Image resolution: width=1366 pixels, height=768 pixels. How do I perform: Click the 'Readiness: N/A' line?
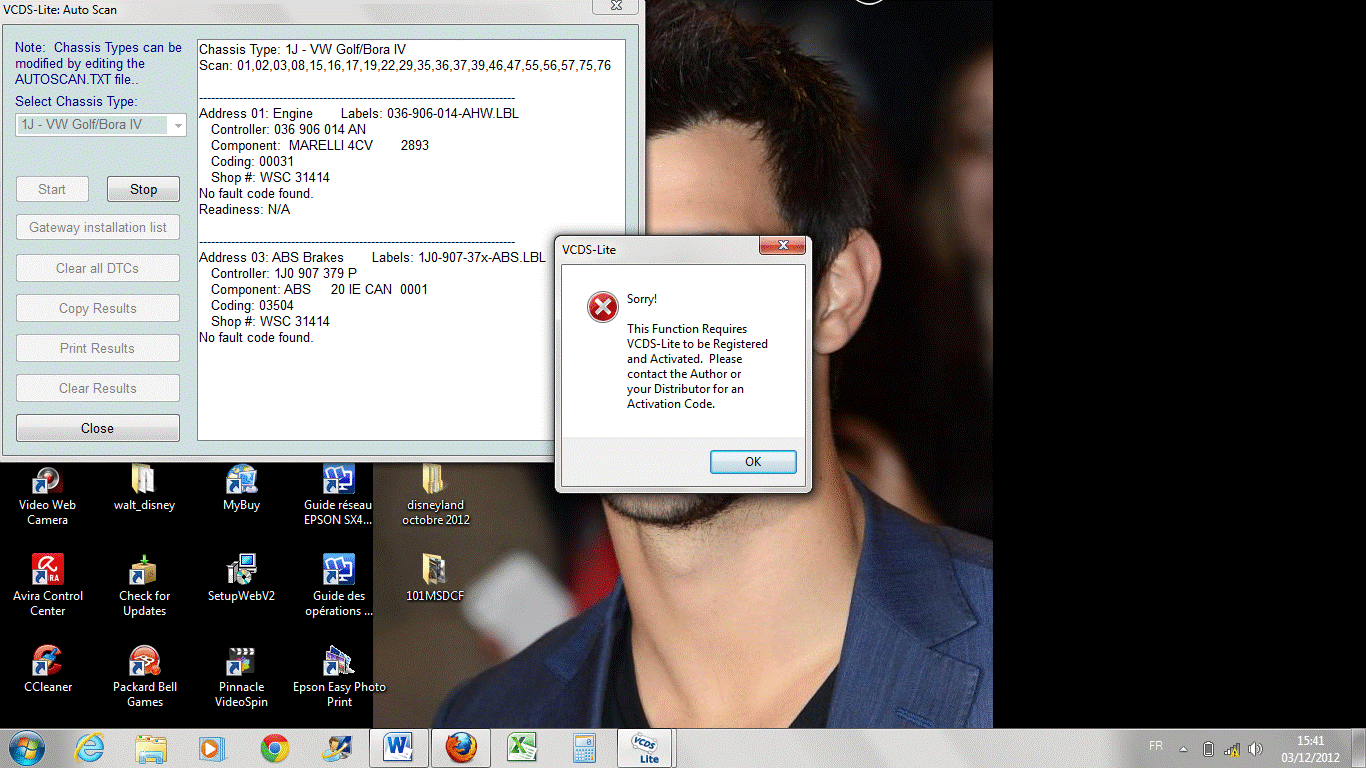[244, 209]
